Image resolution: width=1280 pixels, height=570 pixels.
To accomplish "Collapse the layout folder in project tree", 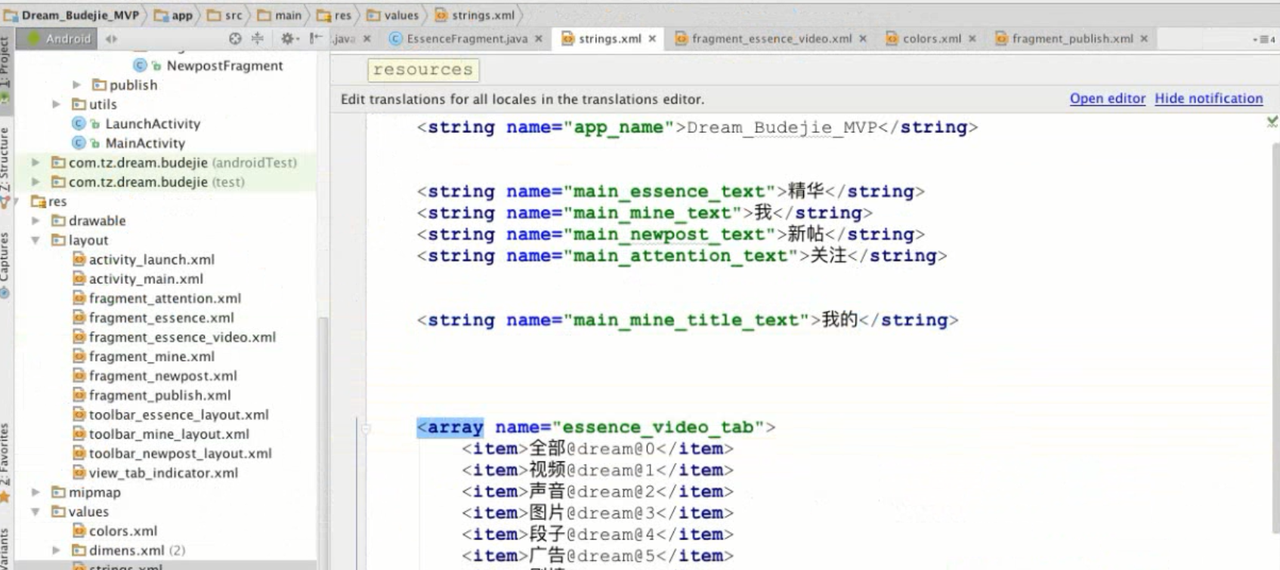I will (x=36, y=240).
